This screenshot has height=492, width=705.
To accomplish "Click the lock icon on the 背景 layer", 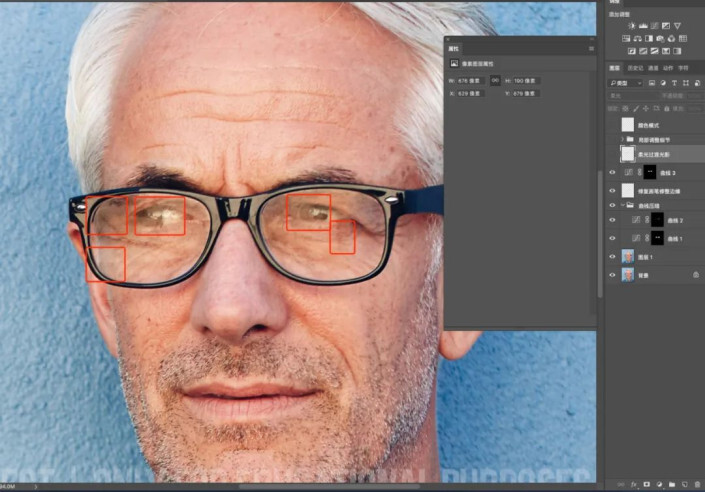I will point(696,274).
